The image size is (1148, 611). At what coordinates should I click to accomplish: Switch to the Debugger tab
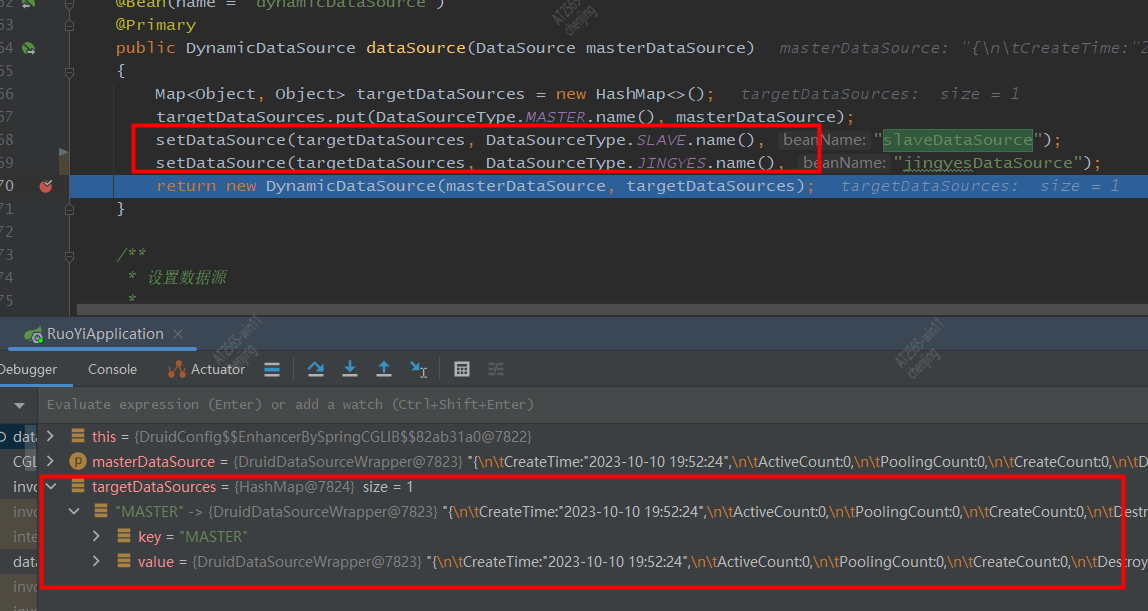(28, 370)
